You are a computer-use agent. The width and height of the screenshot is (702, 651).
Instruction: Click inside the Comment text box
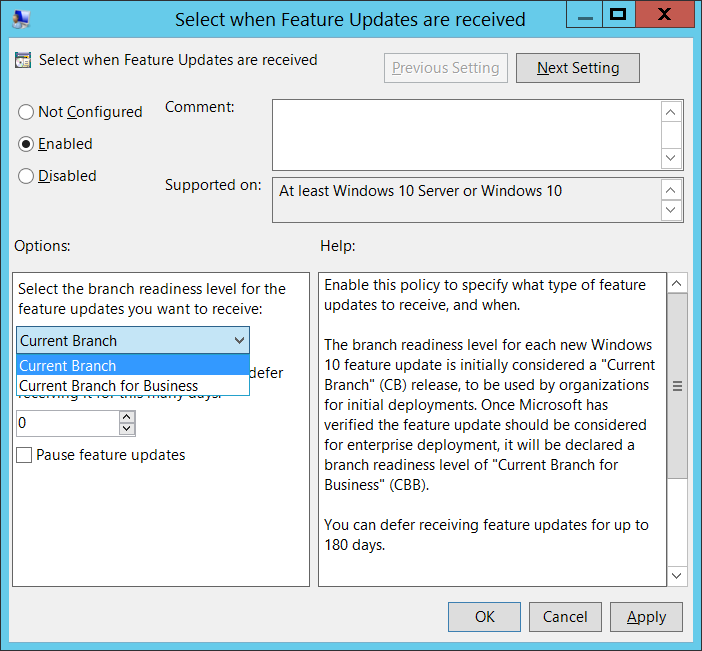[465, 134]
